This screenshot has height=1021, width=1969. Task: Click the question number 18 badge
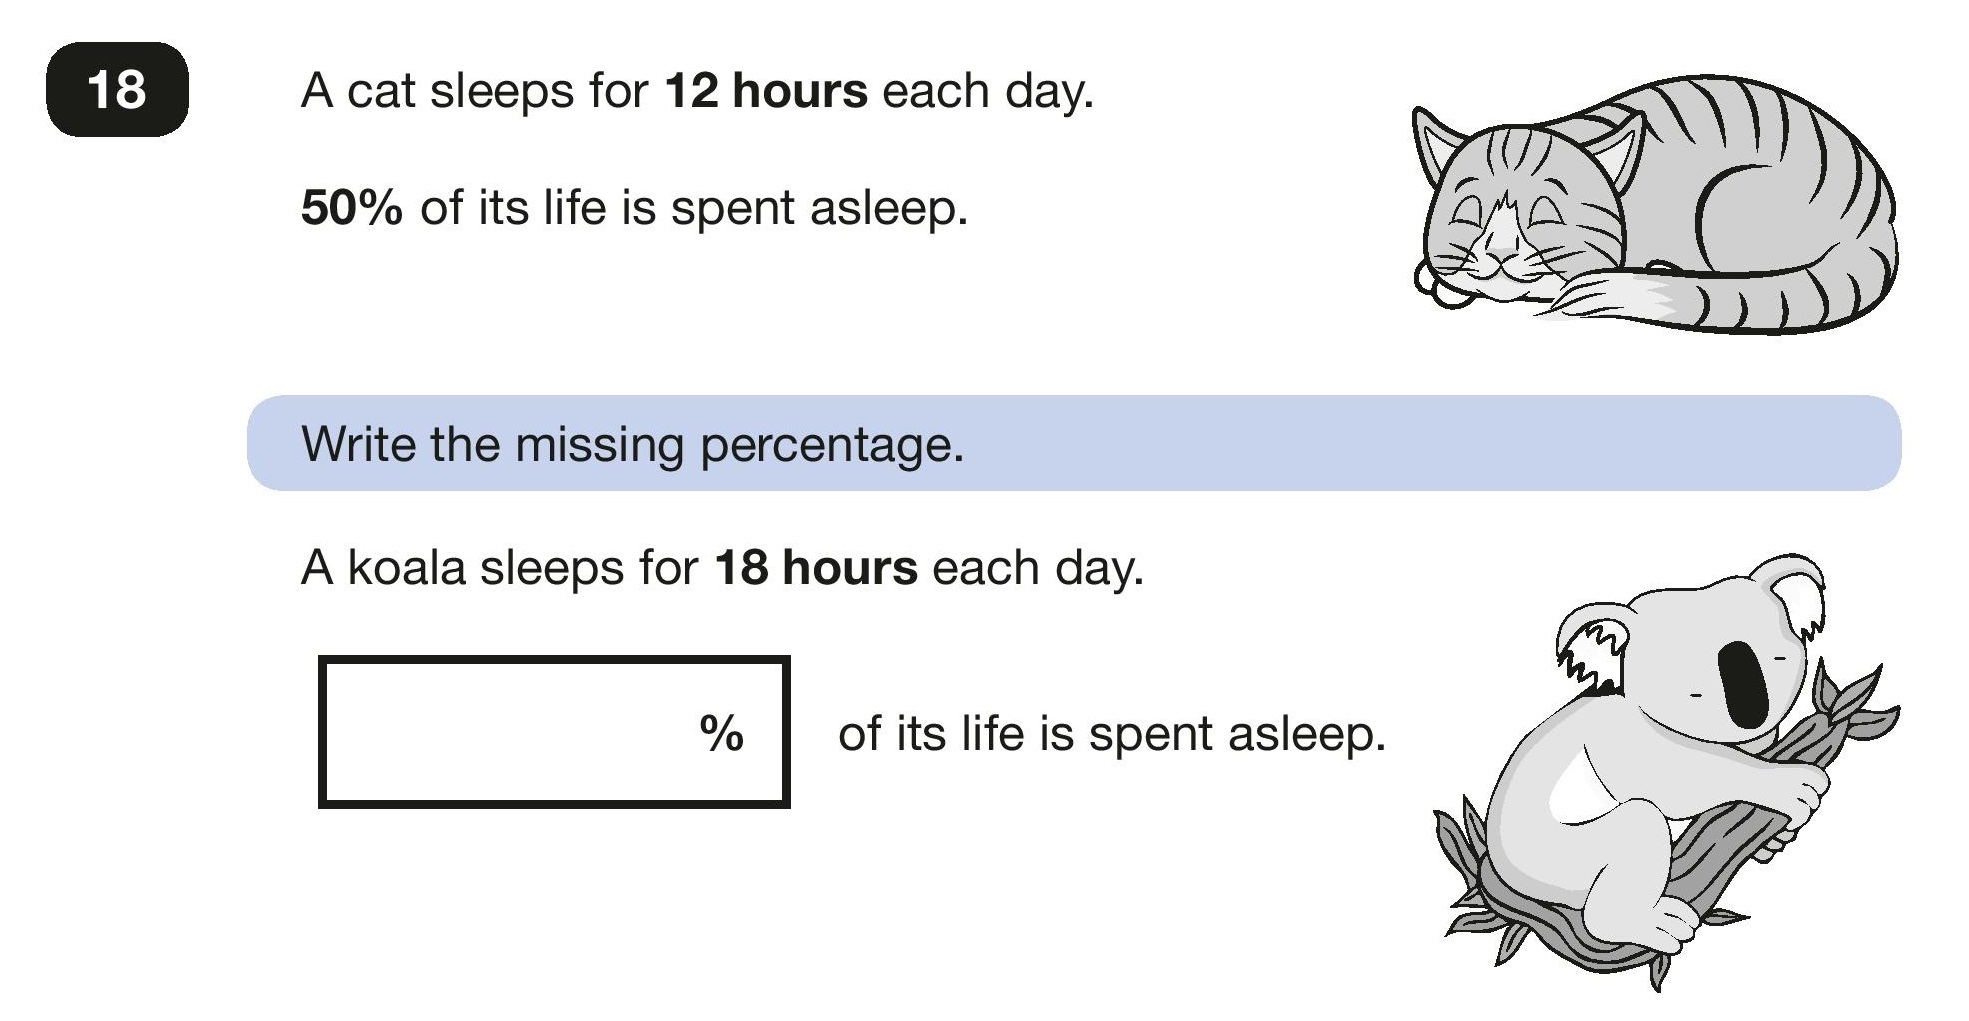[x=117, y=89]
